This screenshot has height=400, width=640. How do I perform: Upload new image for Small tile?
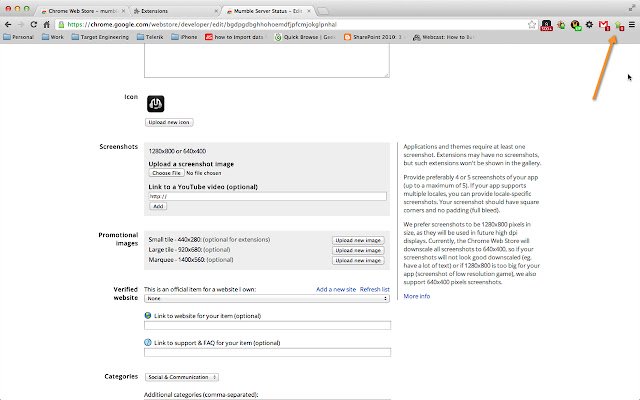pos(358,240)
